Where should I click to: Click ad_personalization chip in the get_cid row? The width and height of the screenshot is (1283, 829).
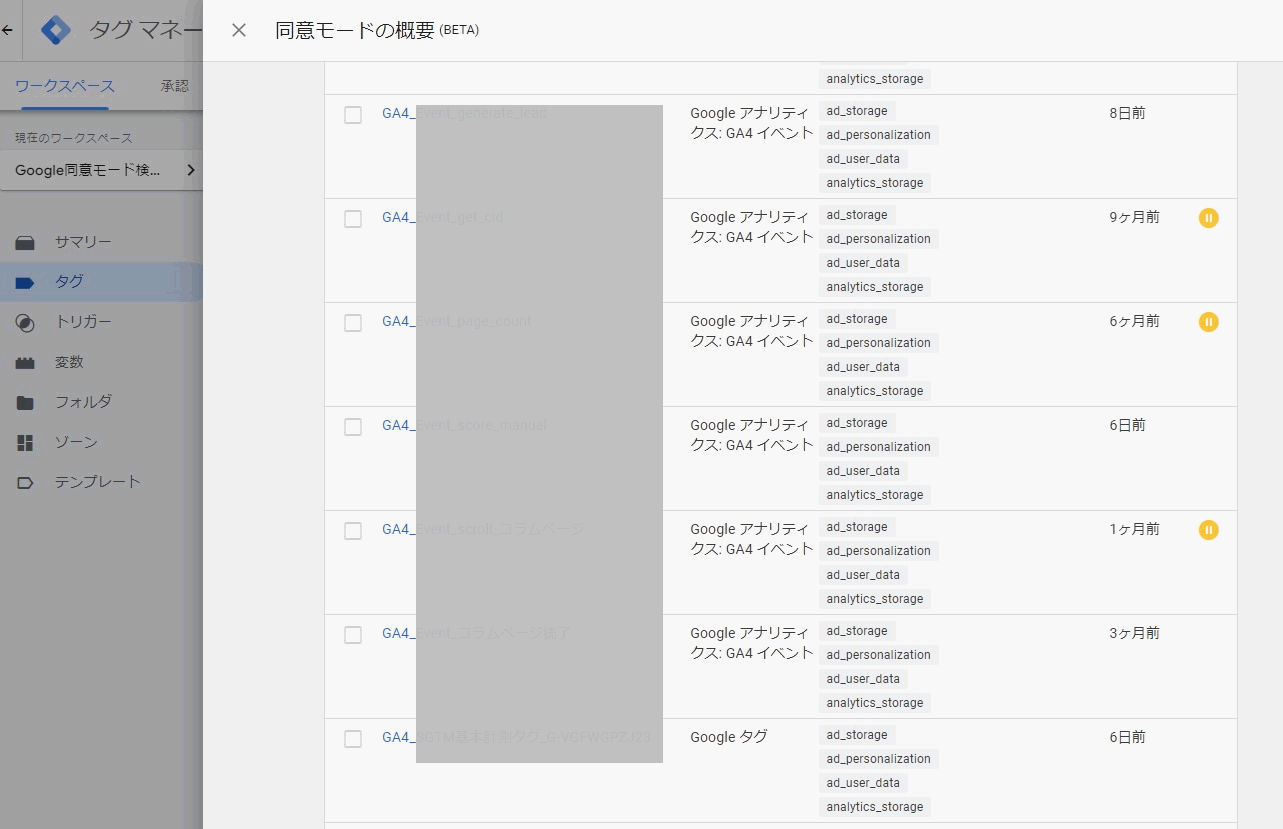(x=879, y=239)
